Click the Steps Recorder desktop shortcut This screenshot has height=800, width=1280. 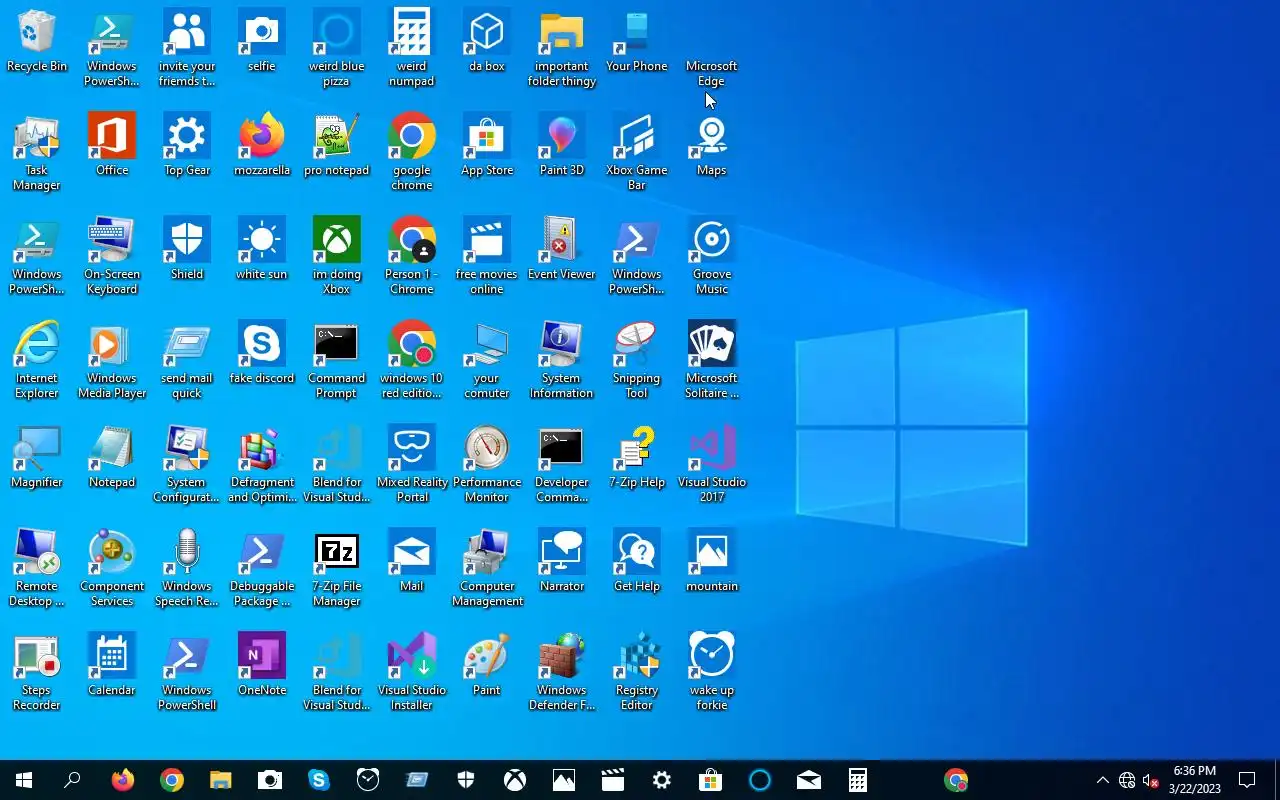(x=37, y=671)
